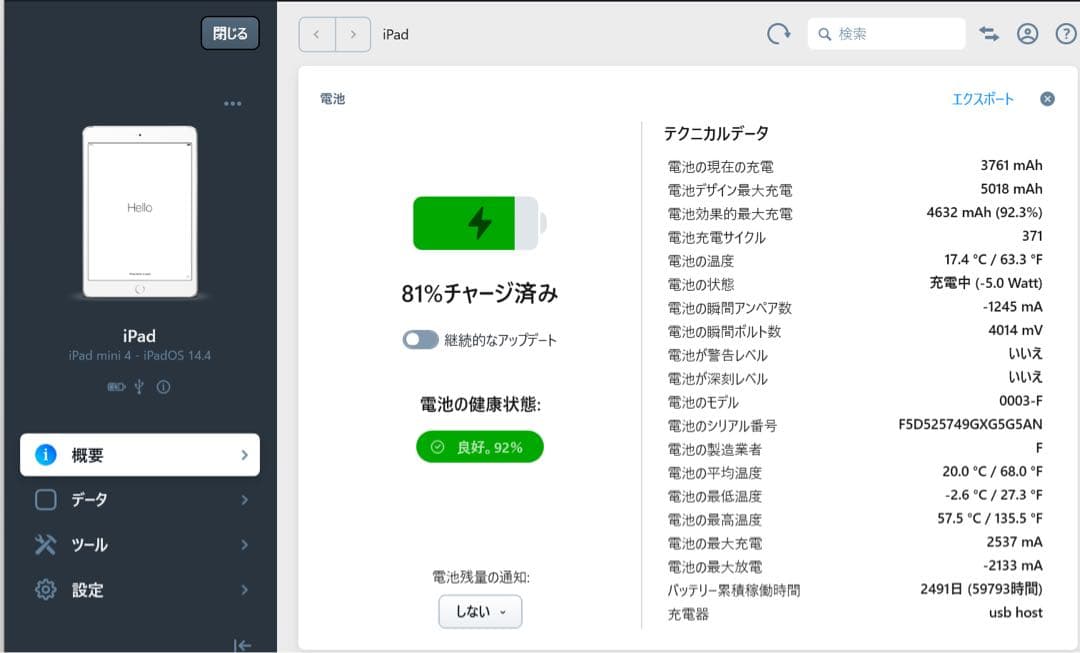
Task: Click the 4014 mV value
Action: click(1015, 330)
